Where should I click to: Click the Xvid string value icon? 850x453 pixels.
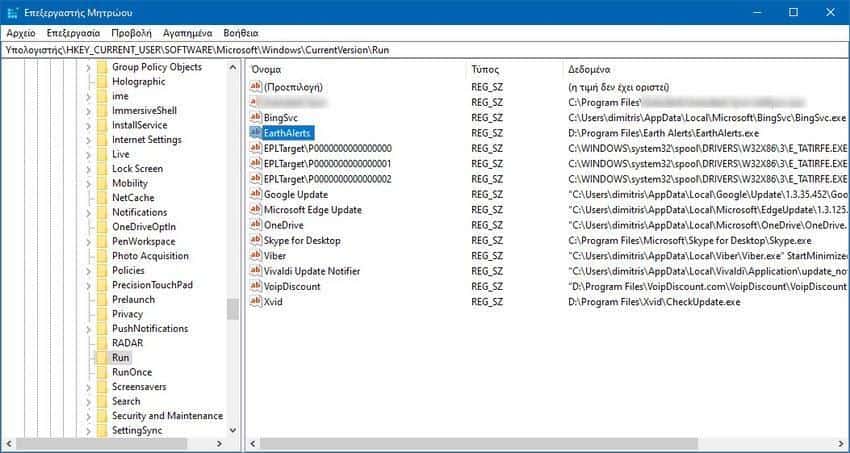point(255,302)
